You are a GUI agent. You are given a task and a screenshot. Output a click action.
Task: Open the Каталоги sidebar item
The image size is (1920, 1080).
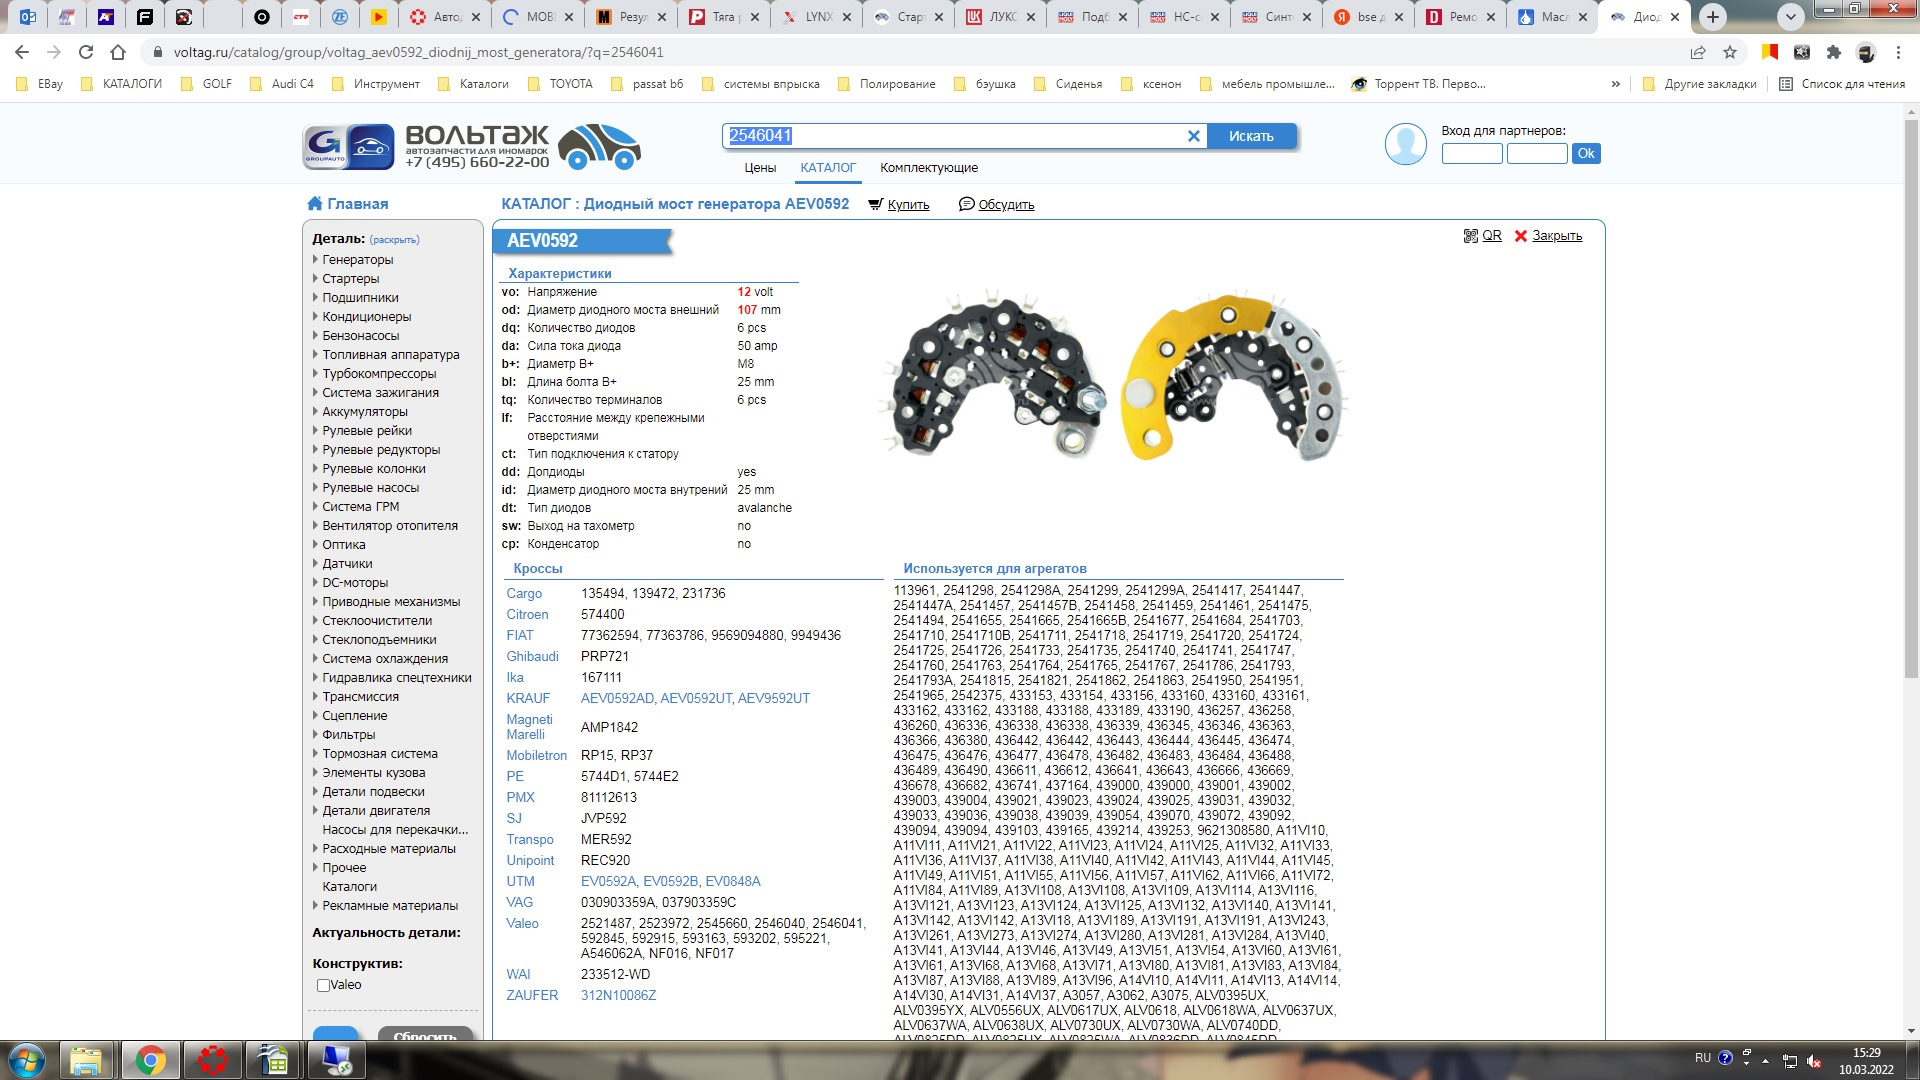[x=349, y=887]
